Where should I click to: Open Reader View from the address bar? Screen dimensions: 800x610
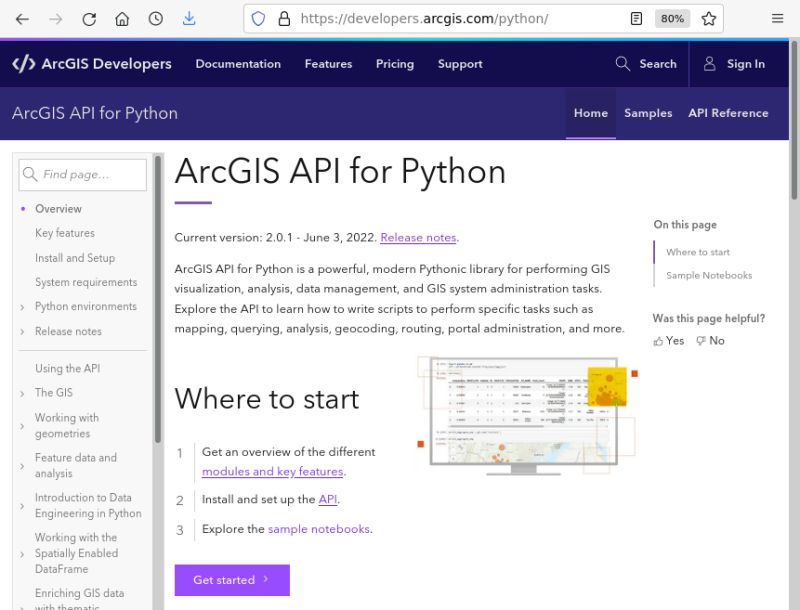point(636,18)
